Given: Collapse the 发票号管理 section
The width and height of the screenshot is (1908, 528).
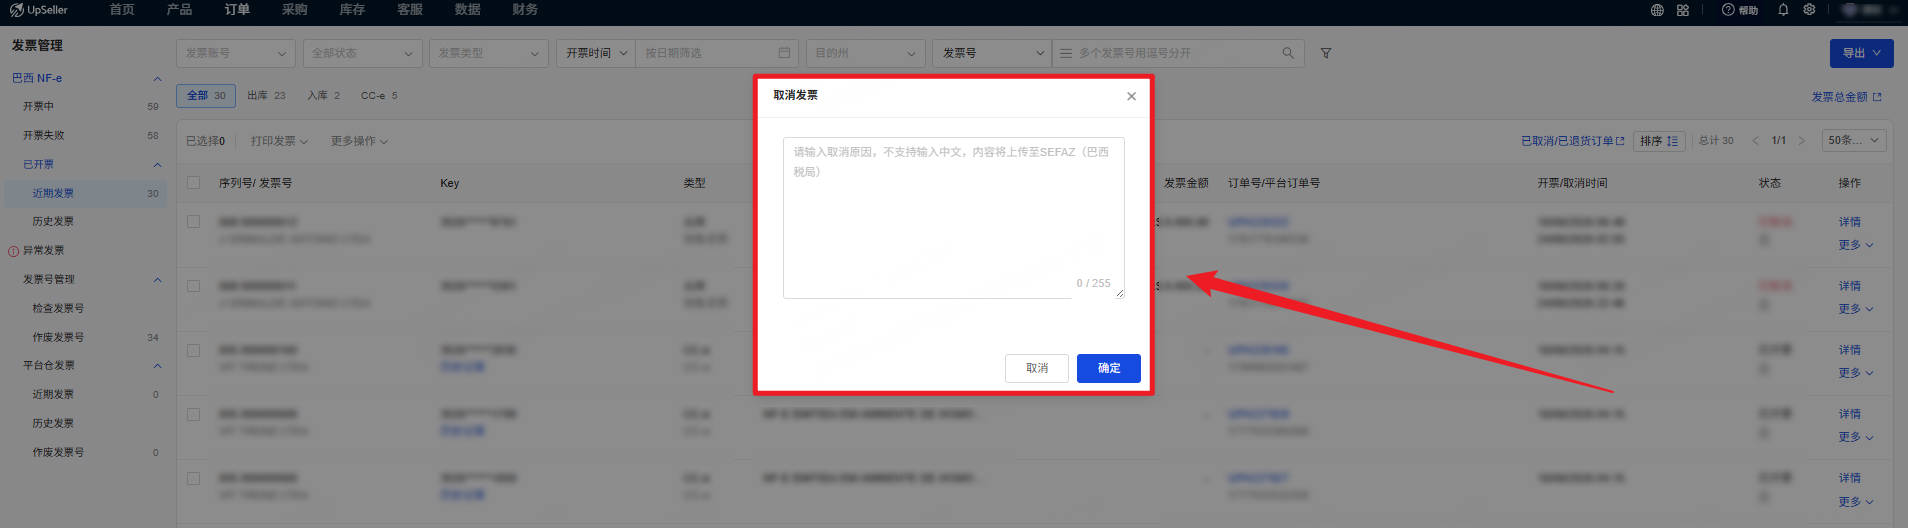Looking at the screenshot, I should [157, 280].
